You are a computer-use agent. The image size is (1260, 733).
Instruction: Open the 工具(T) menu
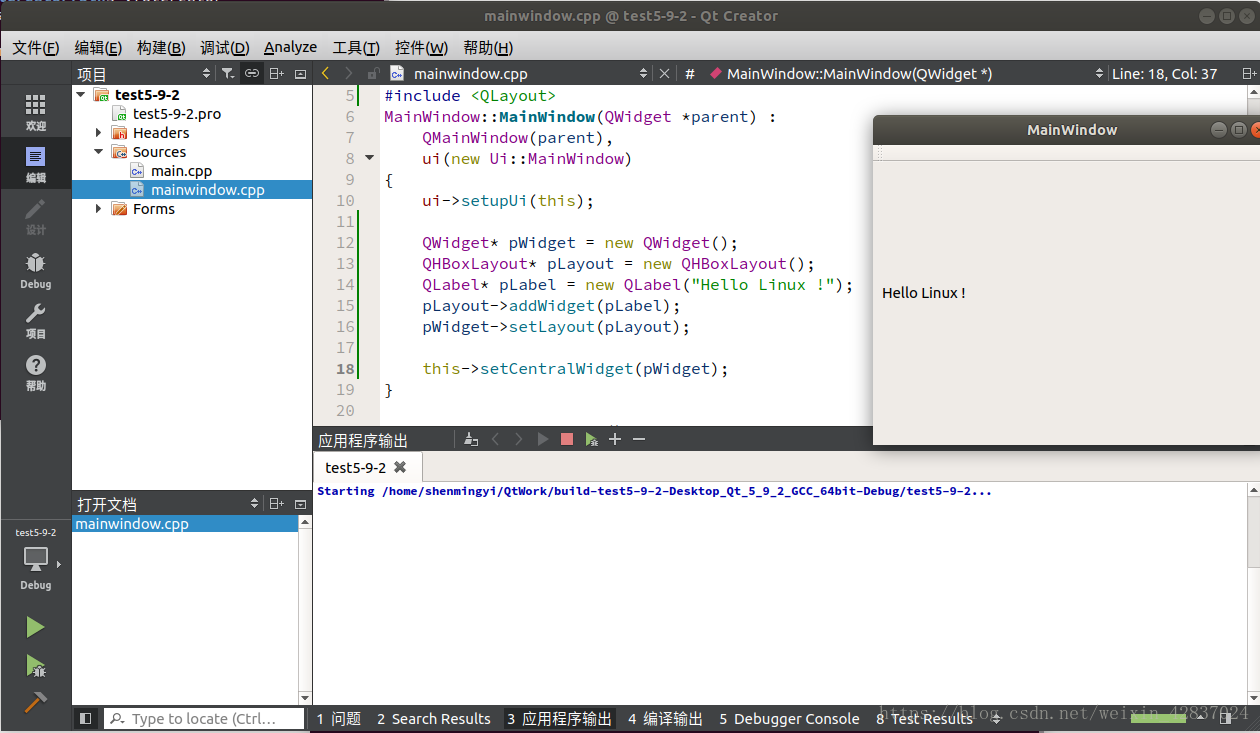click(x=355, y=47)
